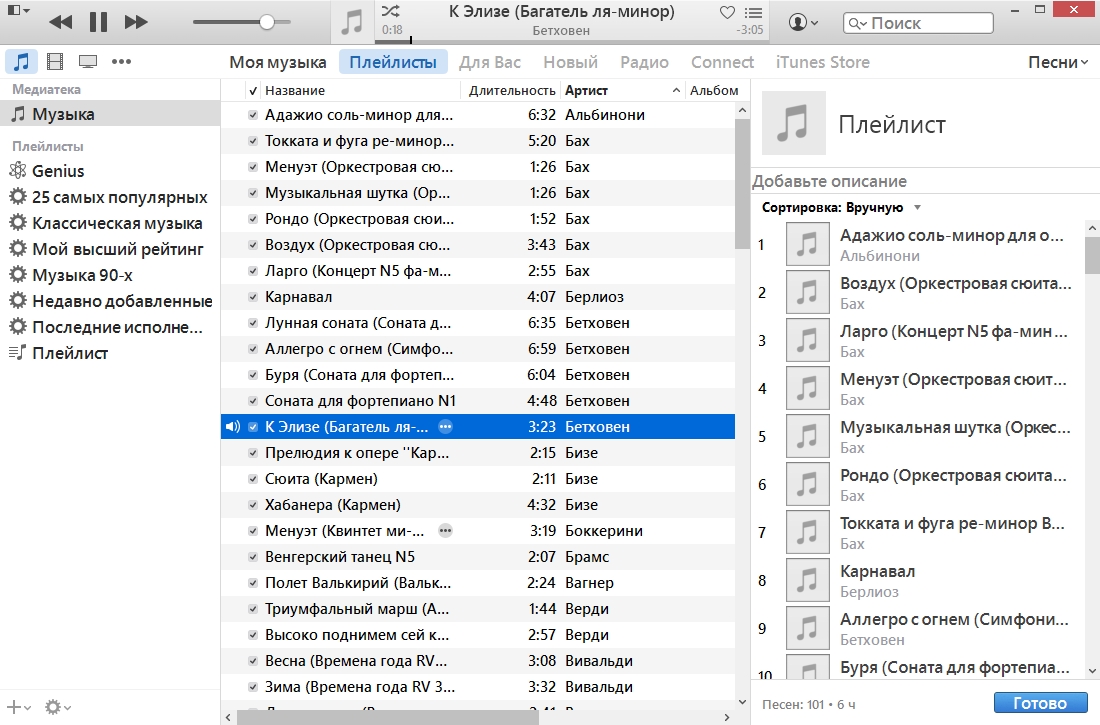Screen dimensions: 1100x725
Task: Switch to Music library view icon
Action: pyautogui.click(x=22, y=61)
